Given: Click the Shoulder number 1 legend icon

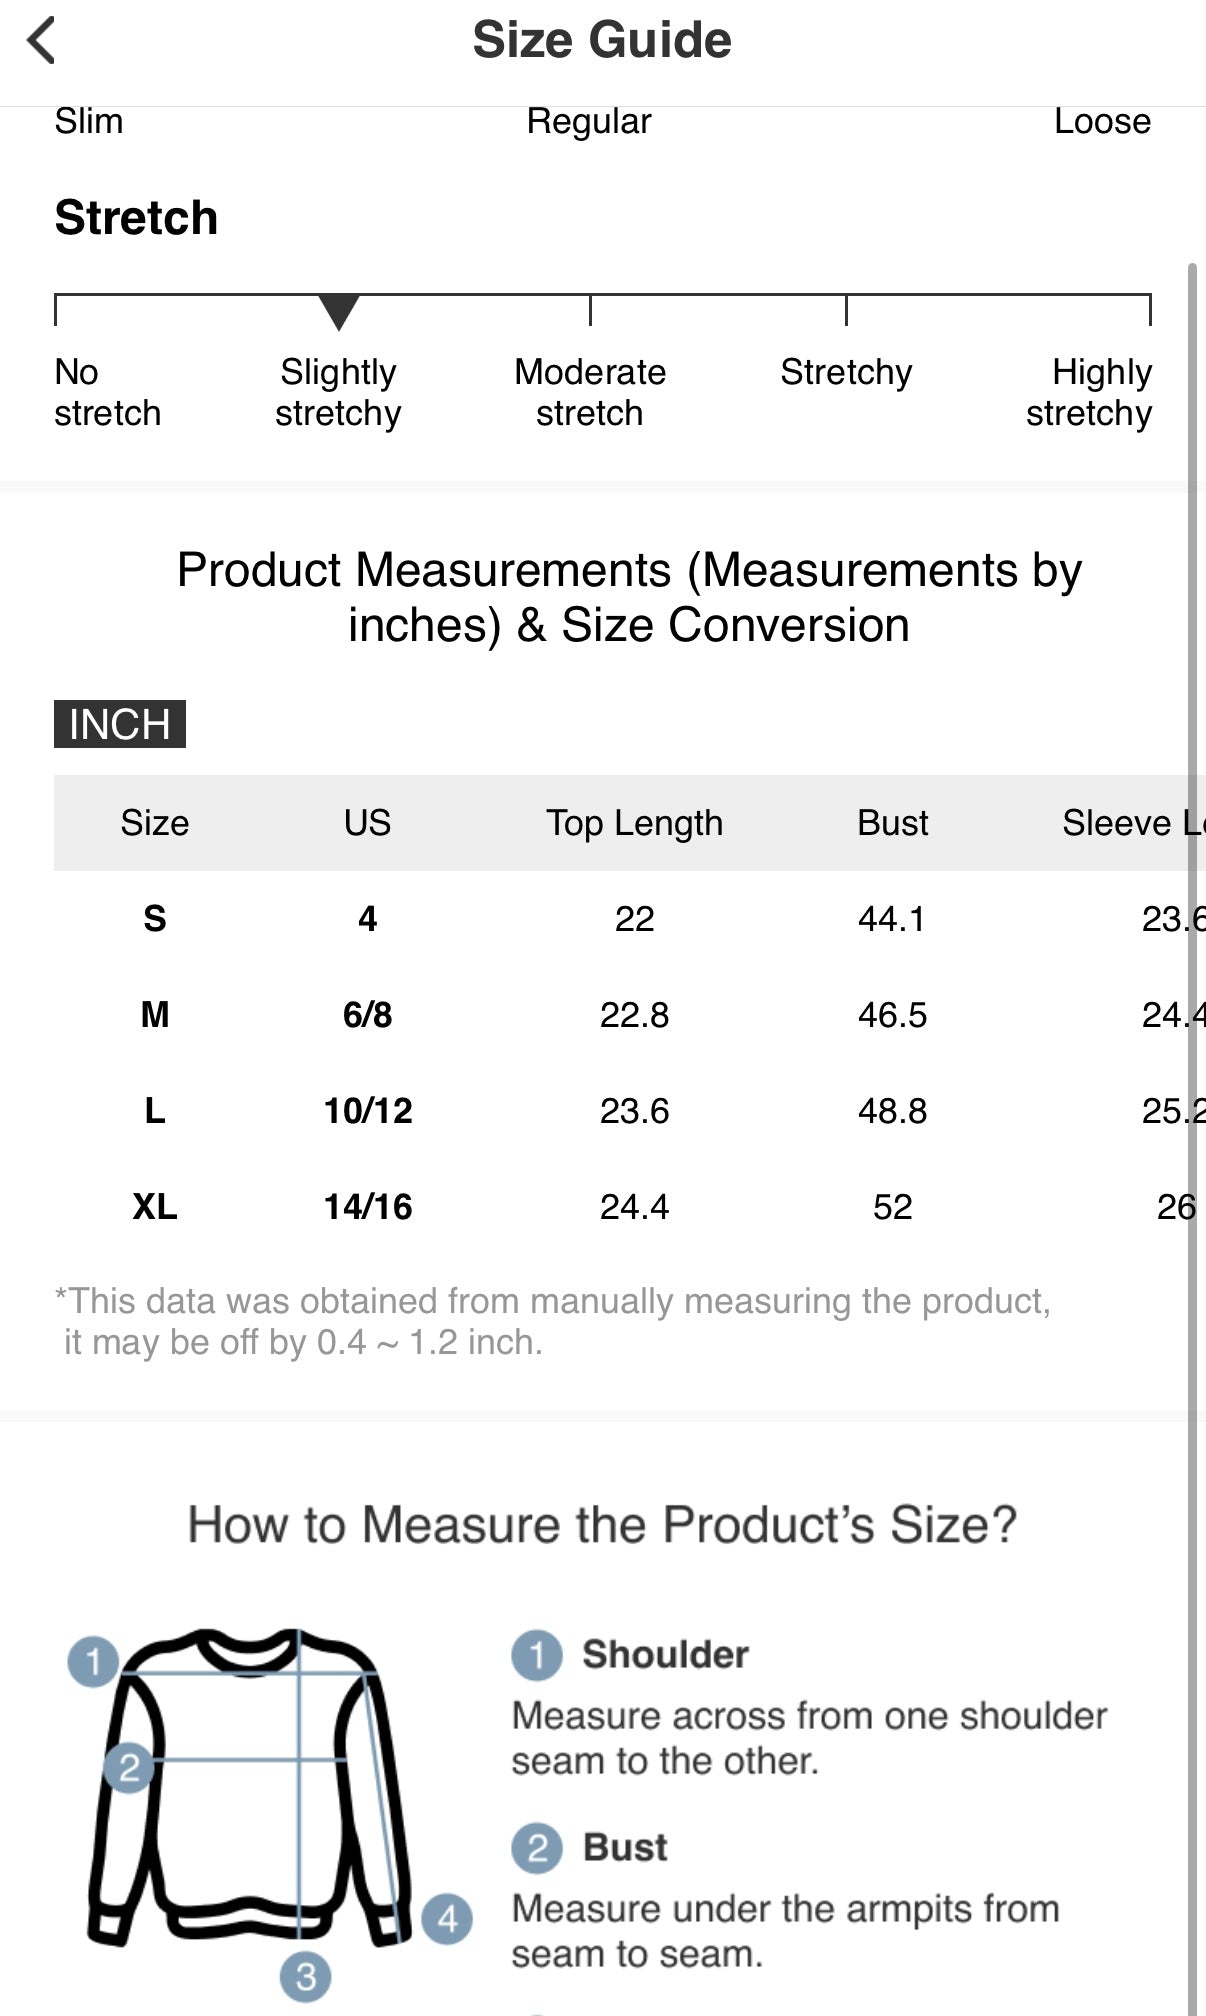Looking at the screenshot, I should point(537,1655).
